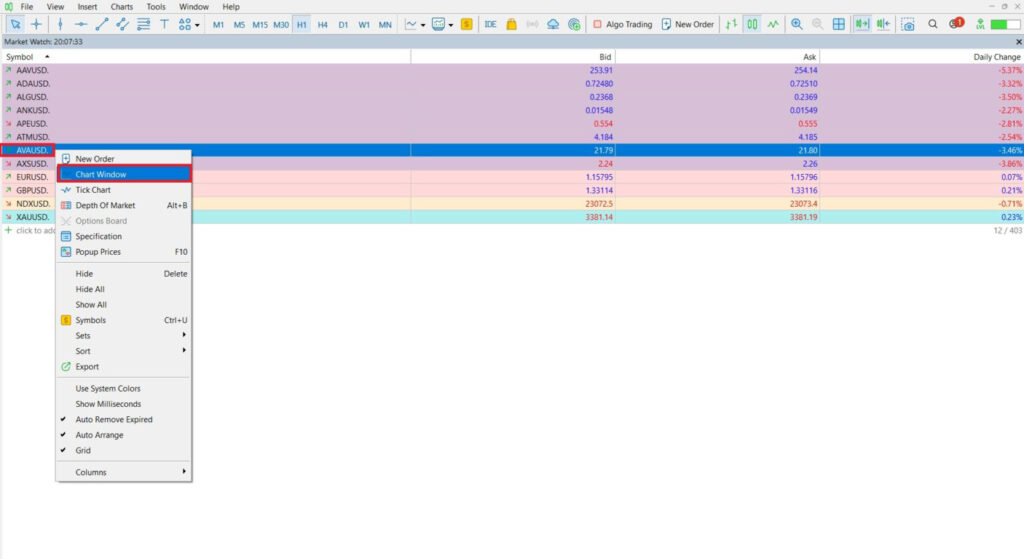This screenshot has height=559, width=1024.
Task: Open the search magnifier in toolbar
Action: (932, 24)
